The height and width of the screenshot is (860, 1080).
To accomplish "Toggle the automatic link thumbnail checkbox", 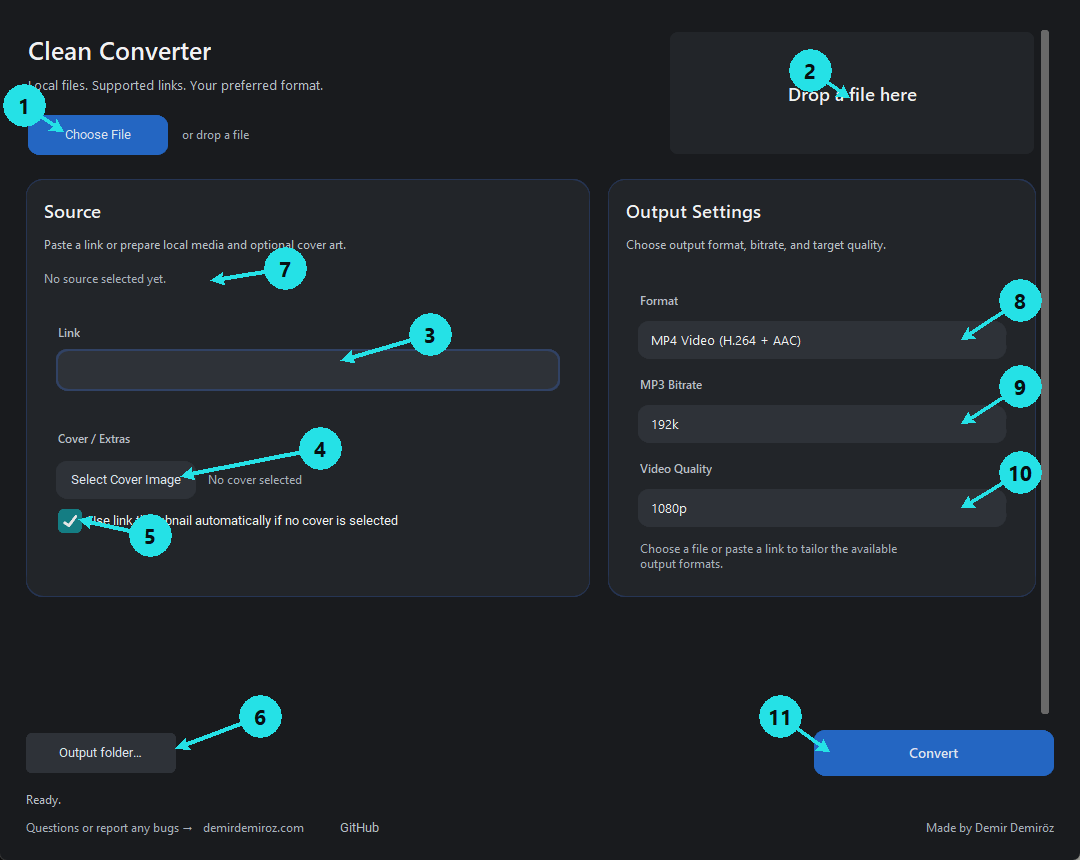I will click(70, 521).
